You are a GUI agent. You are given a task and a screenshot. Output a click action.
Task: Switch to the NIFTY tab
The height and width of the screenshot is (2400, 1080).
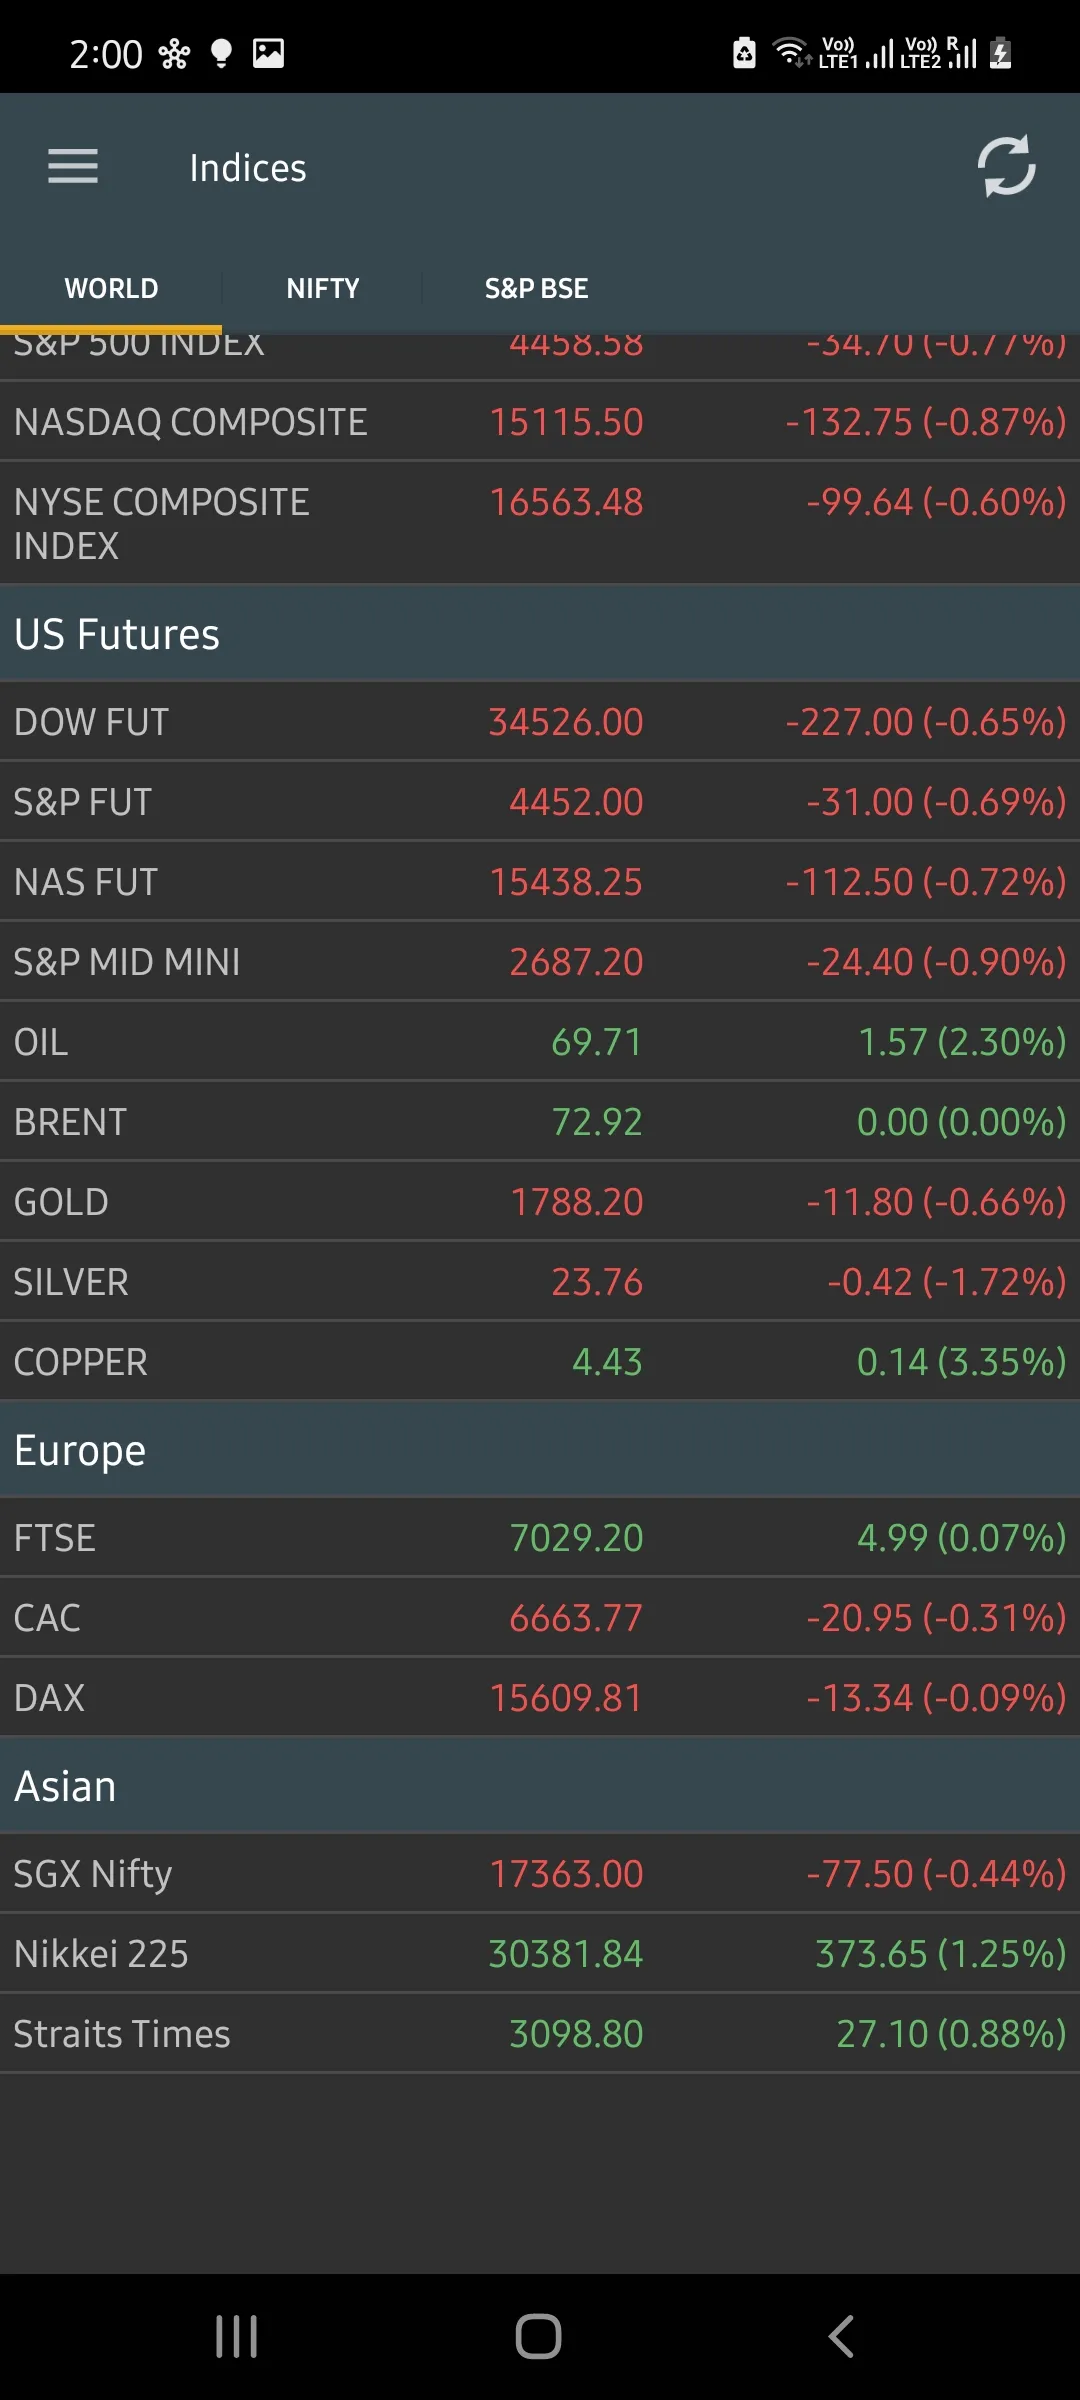[322, 288]
